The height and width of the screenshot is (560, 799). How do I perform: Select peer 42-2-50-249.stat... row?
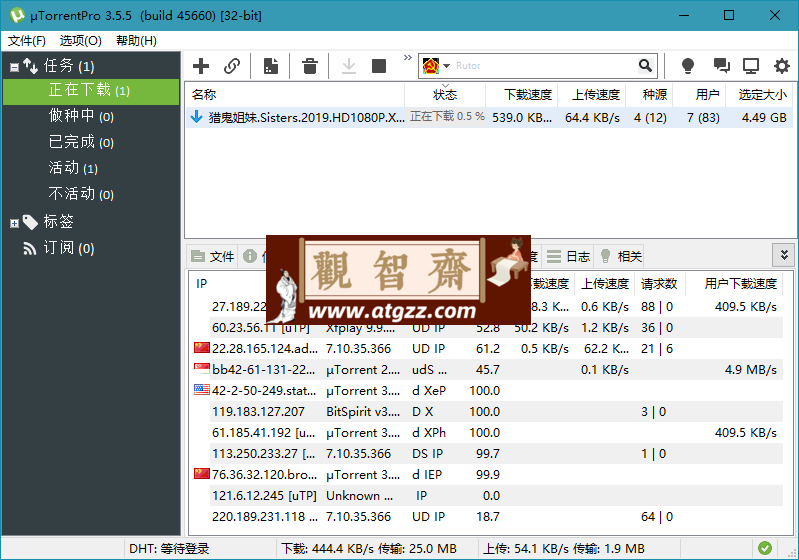(x=487, y=391)
